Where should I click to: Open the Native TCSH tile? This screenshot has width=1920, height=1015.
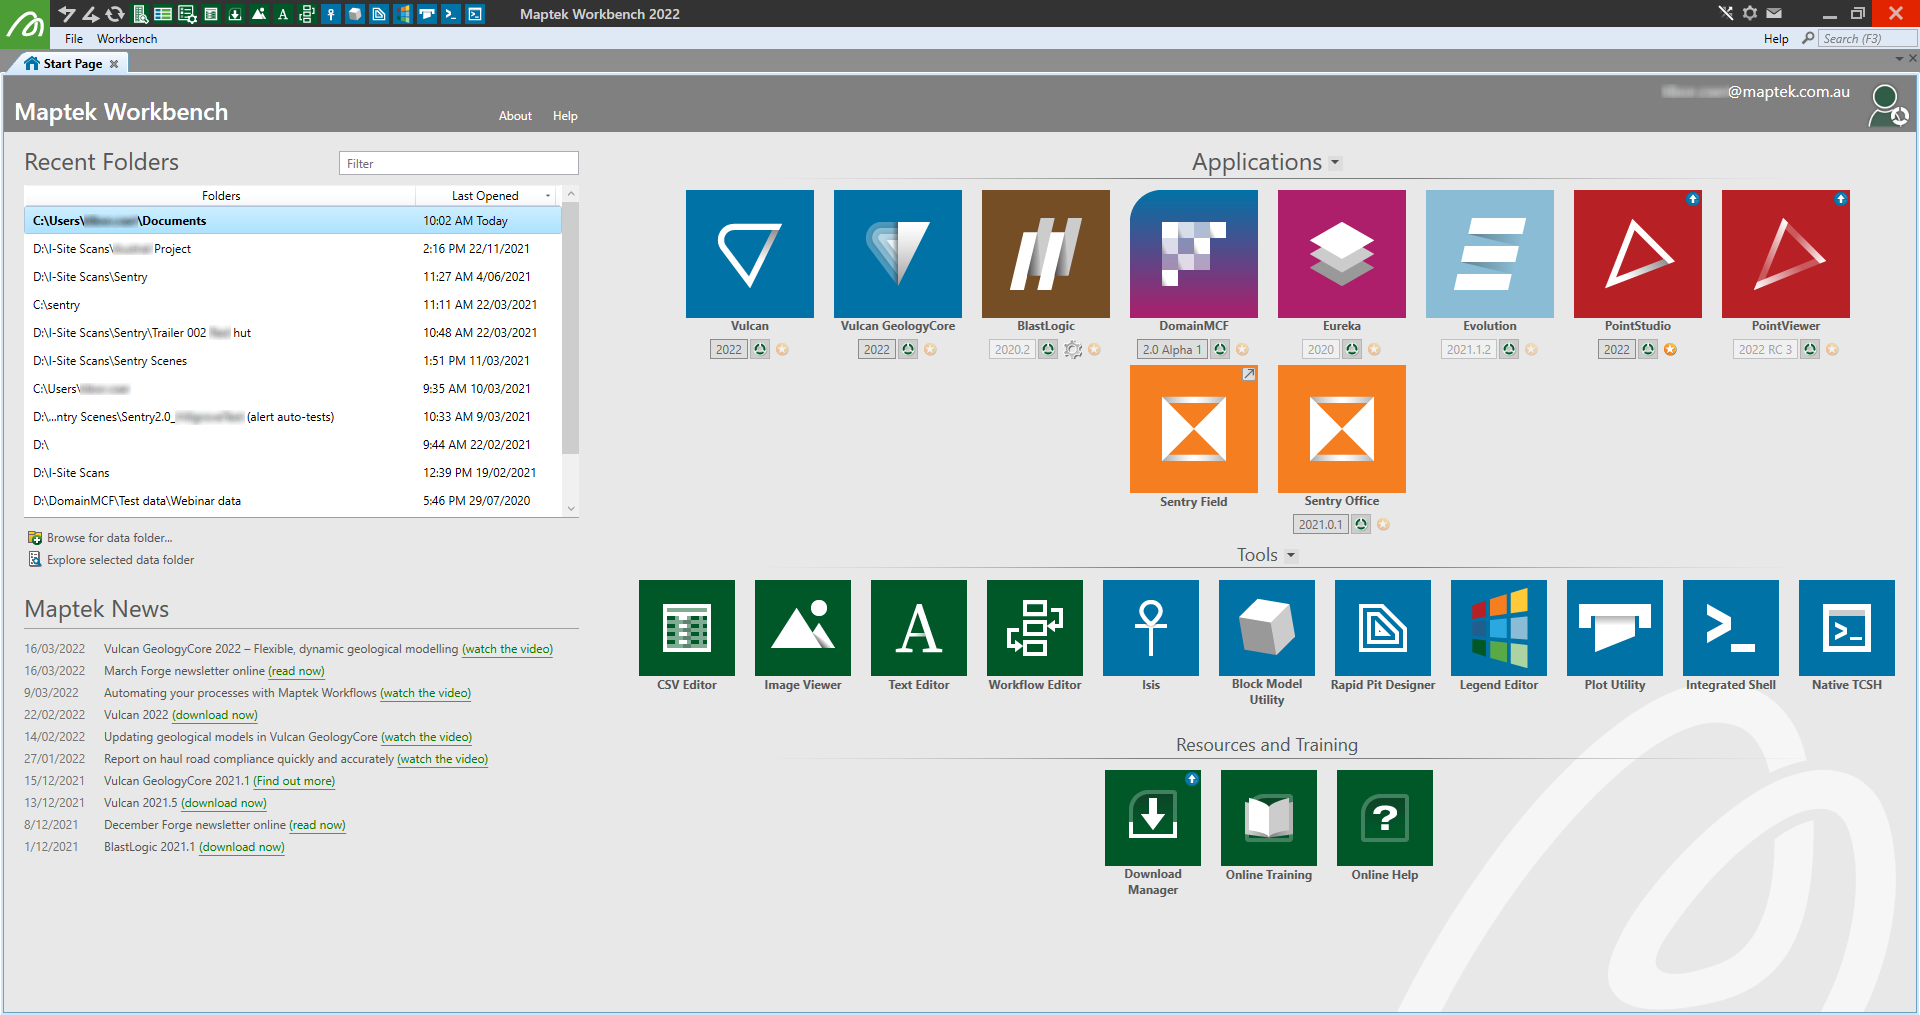point(1847,628)
